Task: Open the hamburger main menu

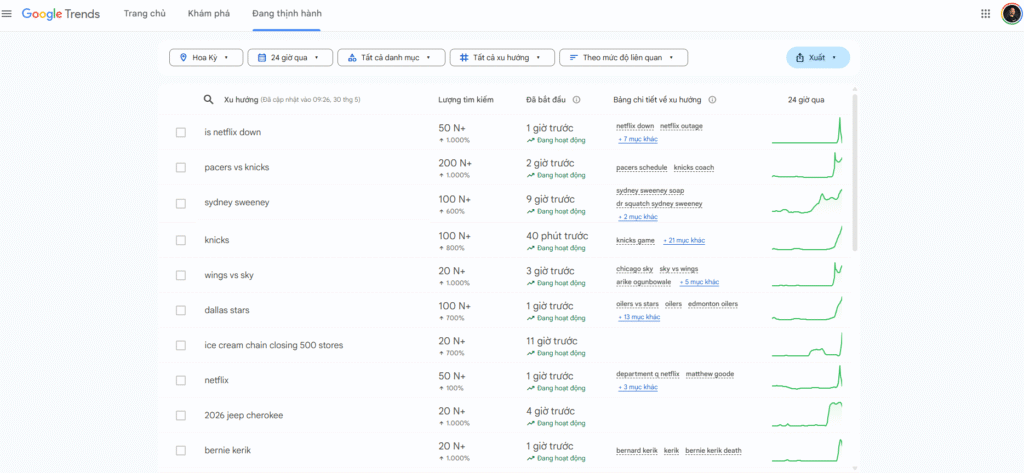Action: pos(7,14)
